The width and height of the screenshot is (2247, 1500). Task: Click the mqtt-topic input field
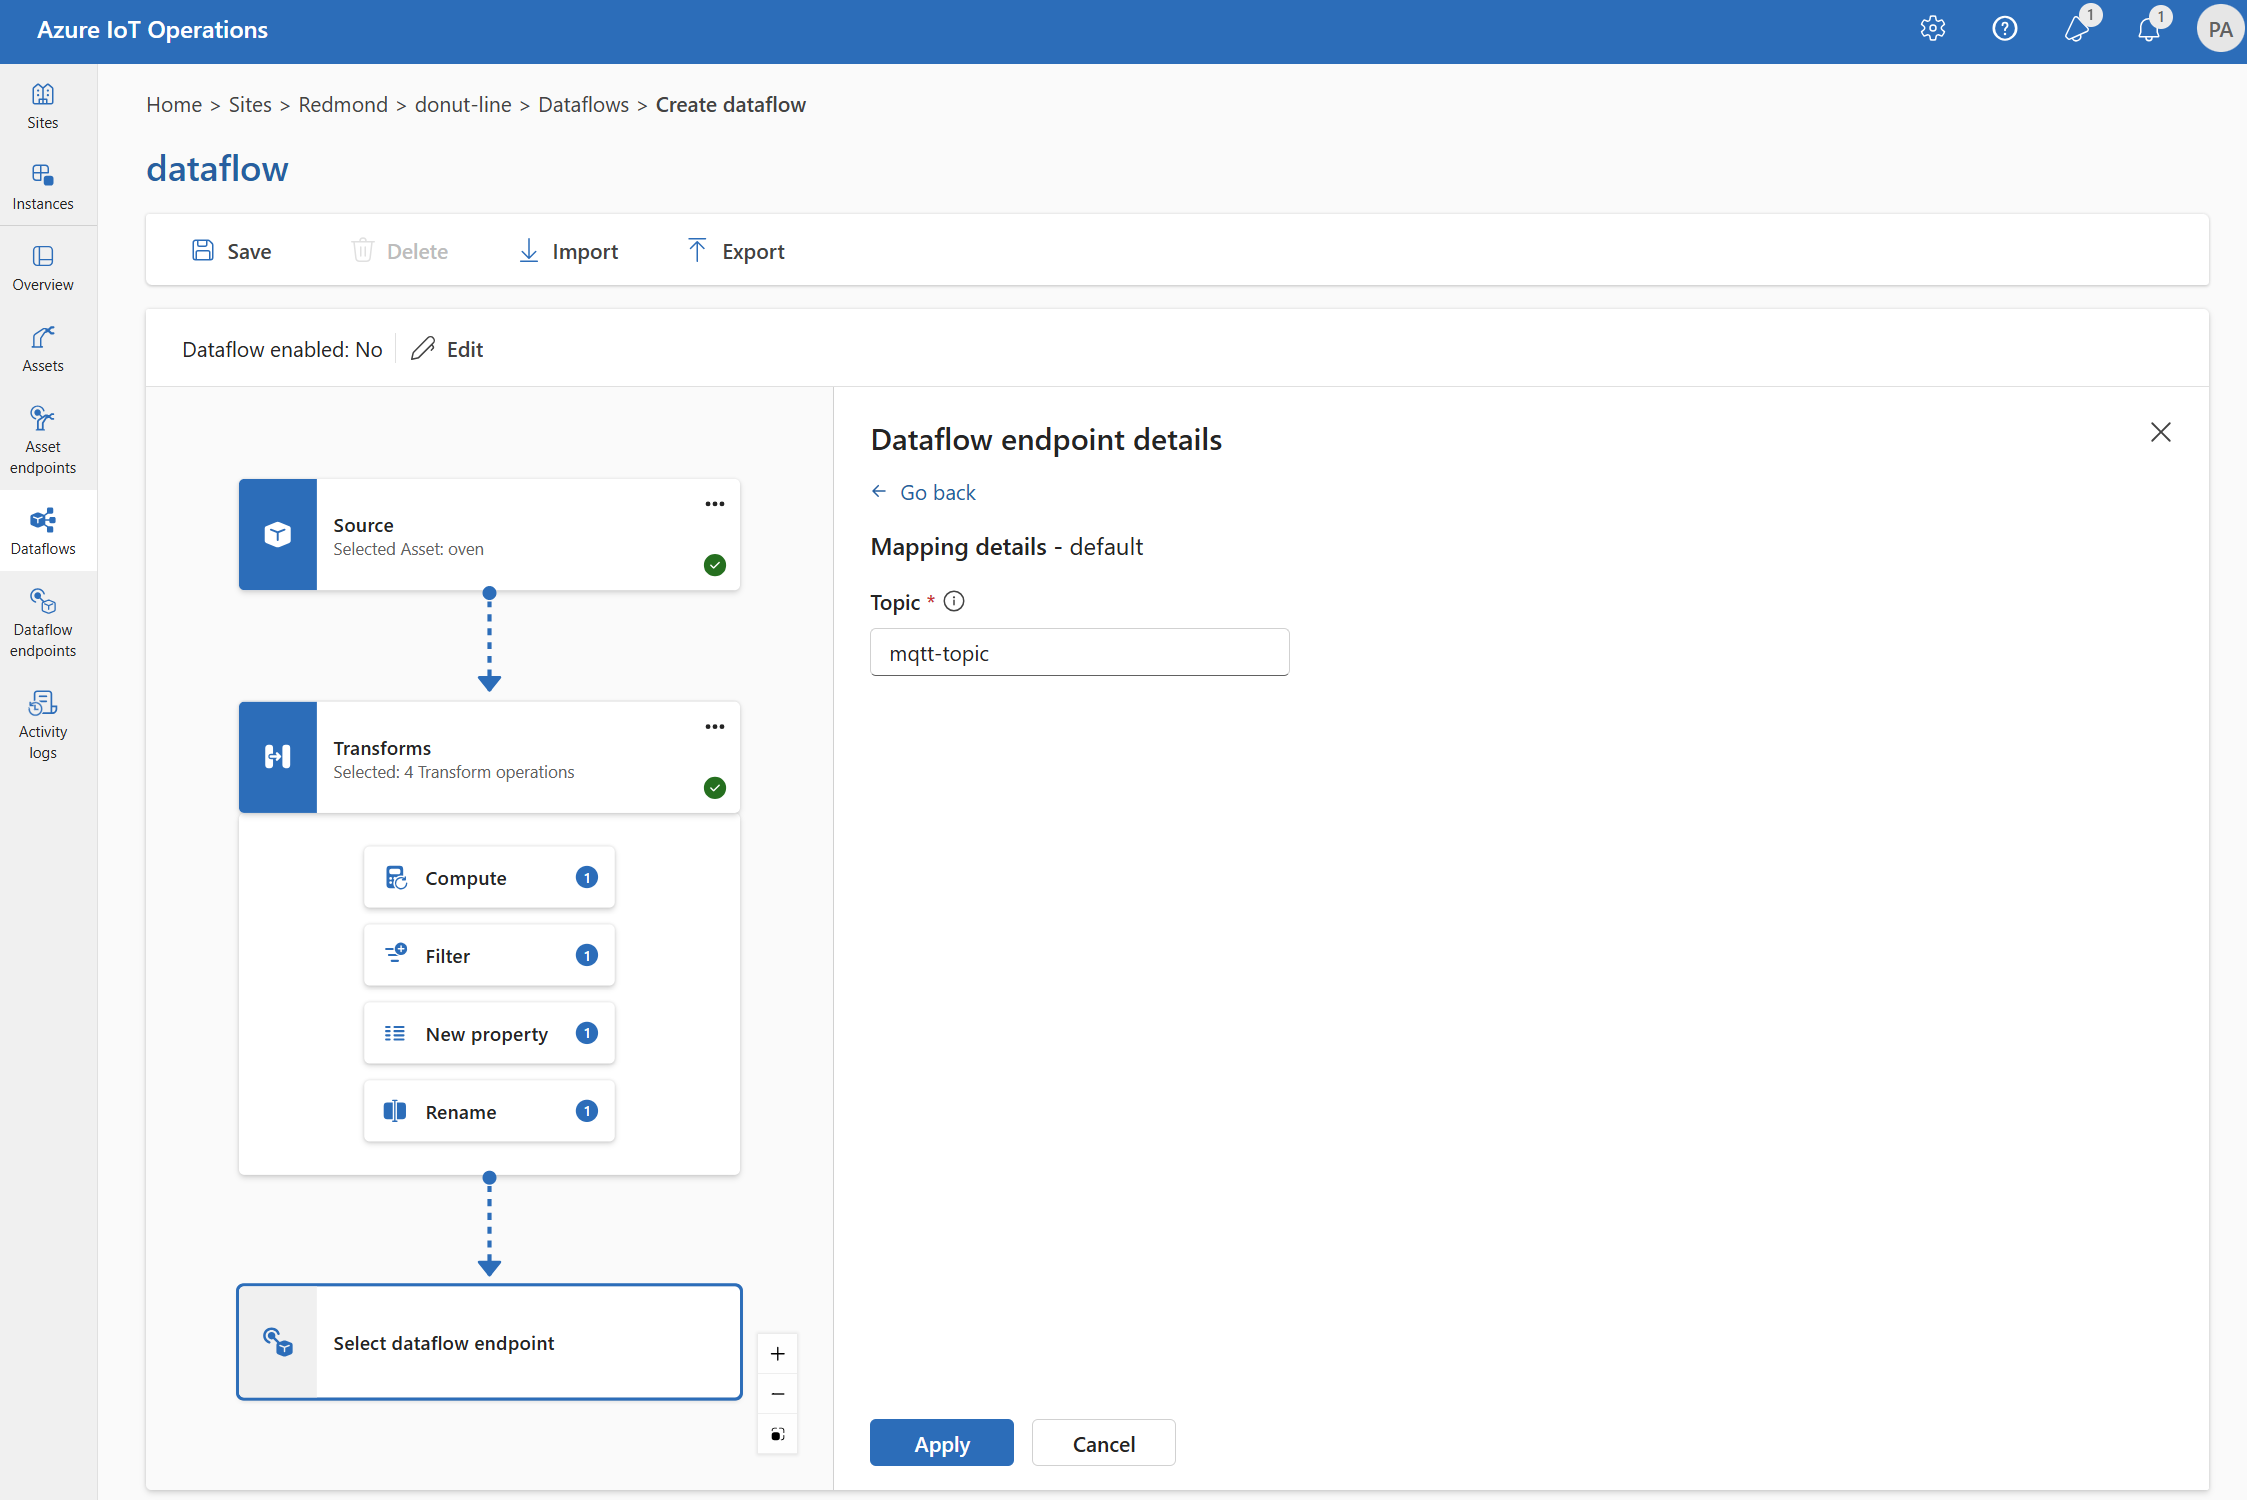1080,653
